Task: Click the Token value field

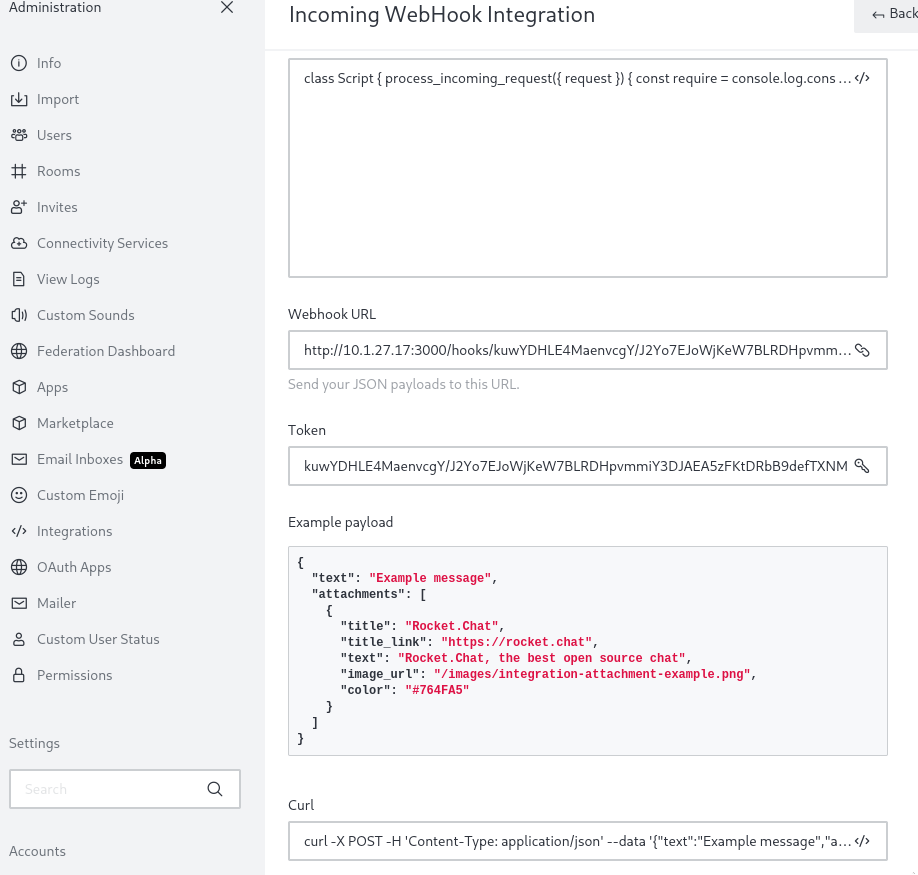Action: pyautogui.click(x=588, y=466)
